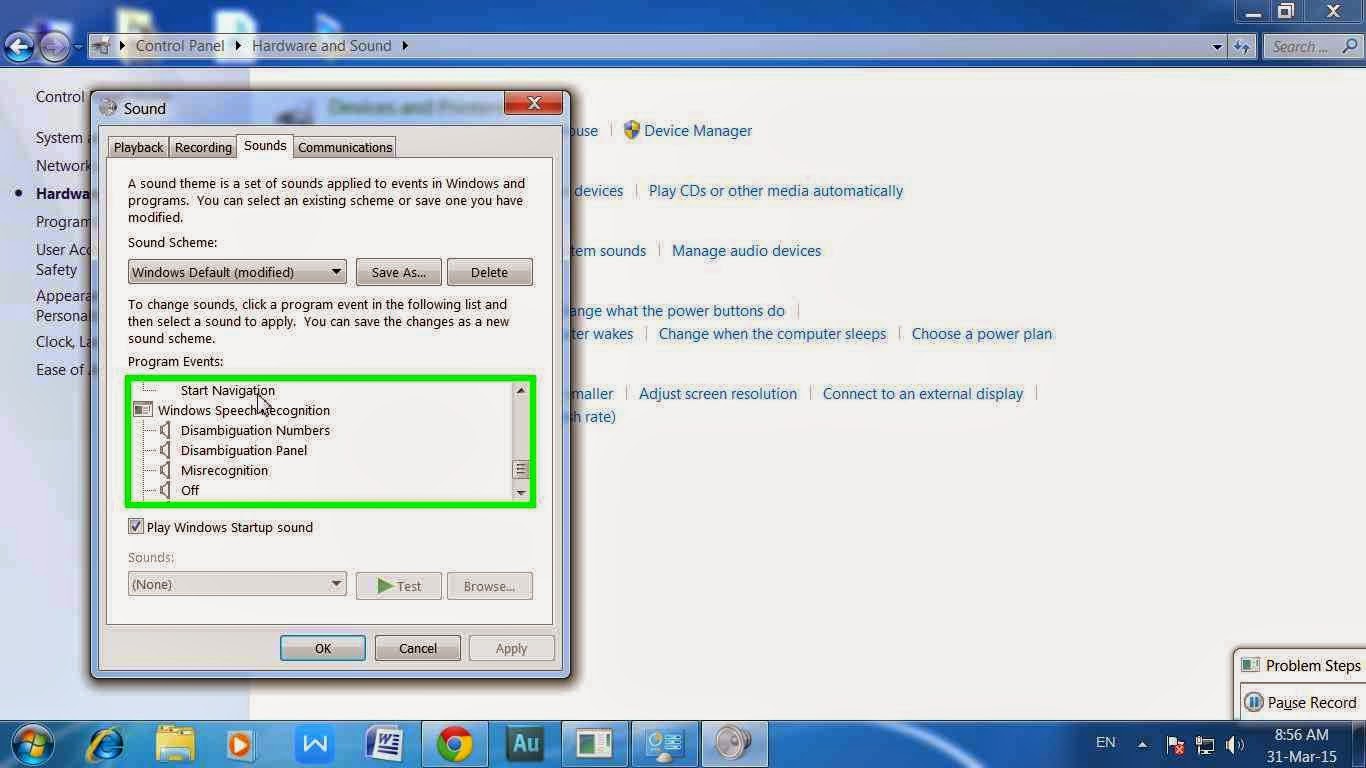Open the Sound Scheme dropdown
The width and height of the screenshot is (1366, 768).
(x=237, y=272)
